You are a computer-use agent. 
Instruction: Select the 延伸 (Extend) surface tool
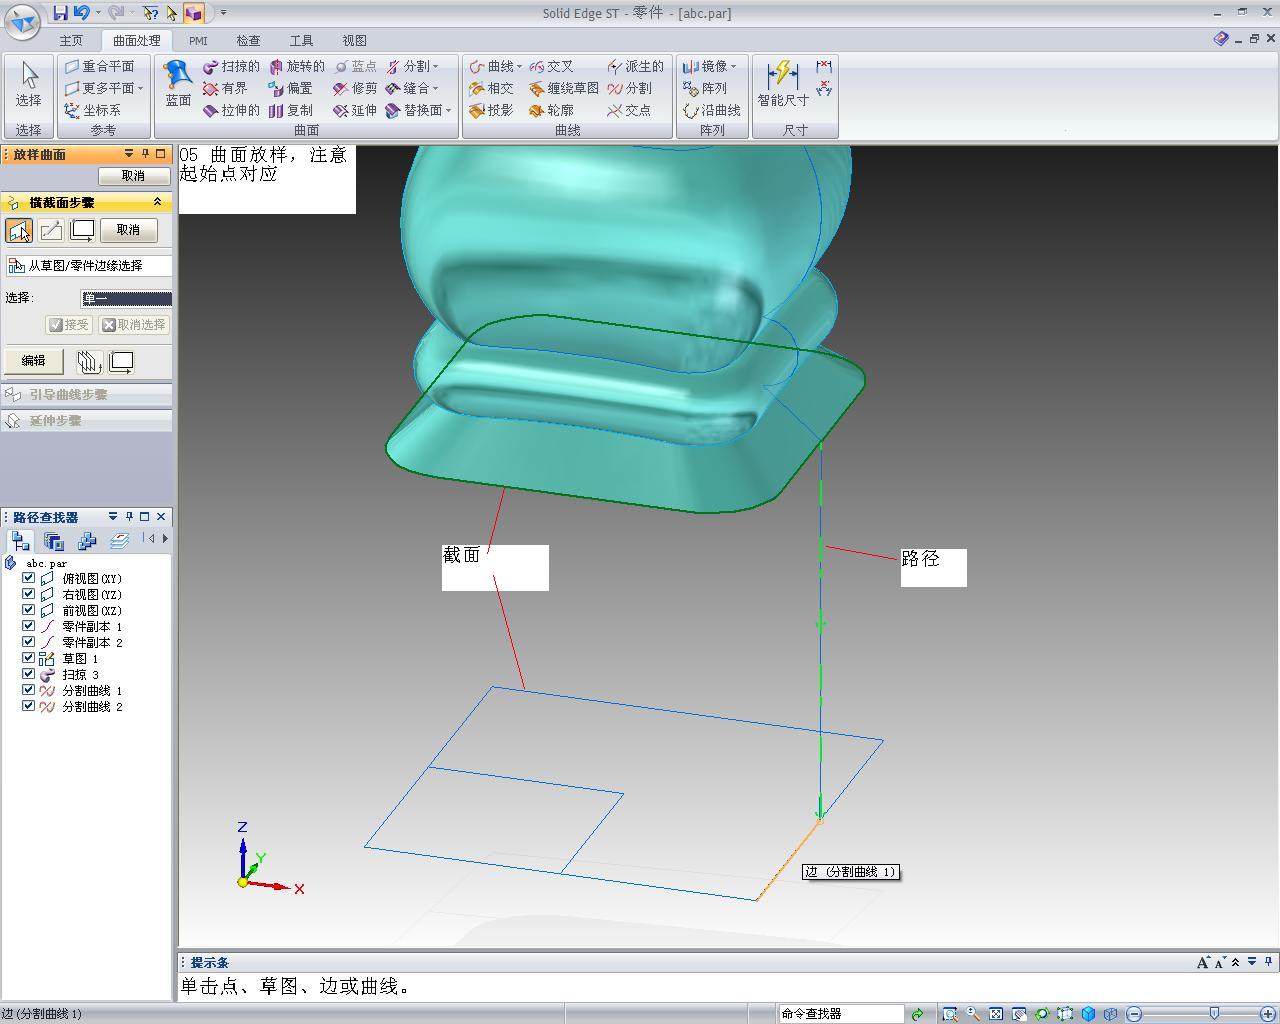point(355,110)
